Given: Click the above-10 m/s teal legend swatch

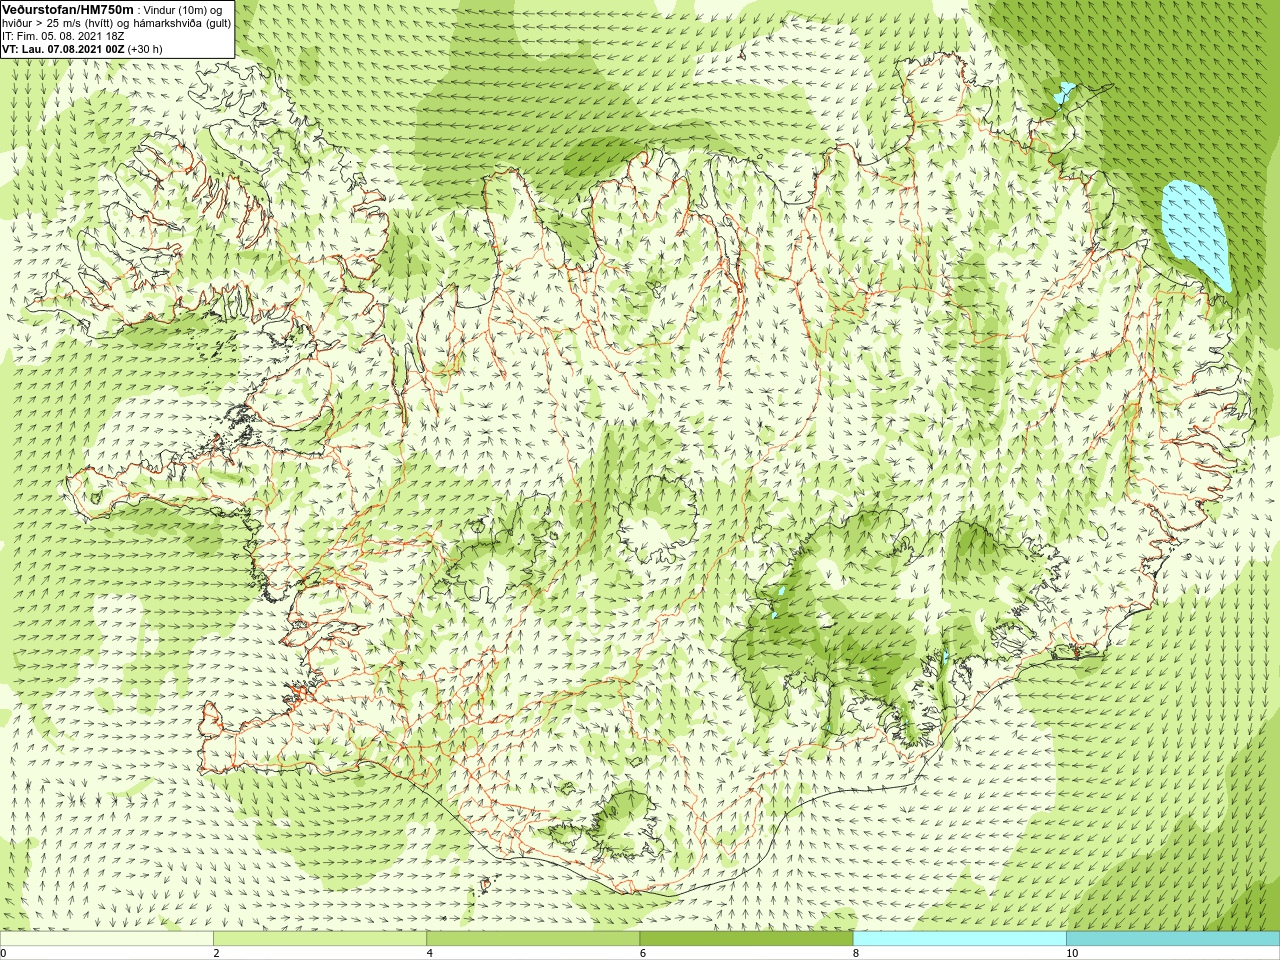Looking at the screenshot, I should [1173, 939].
